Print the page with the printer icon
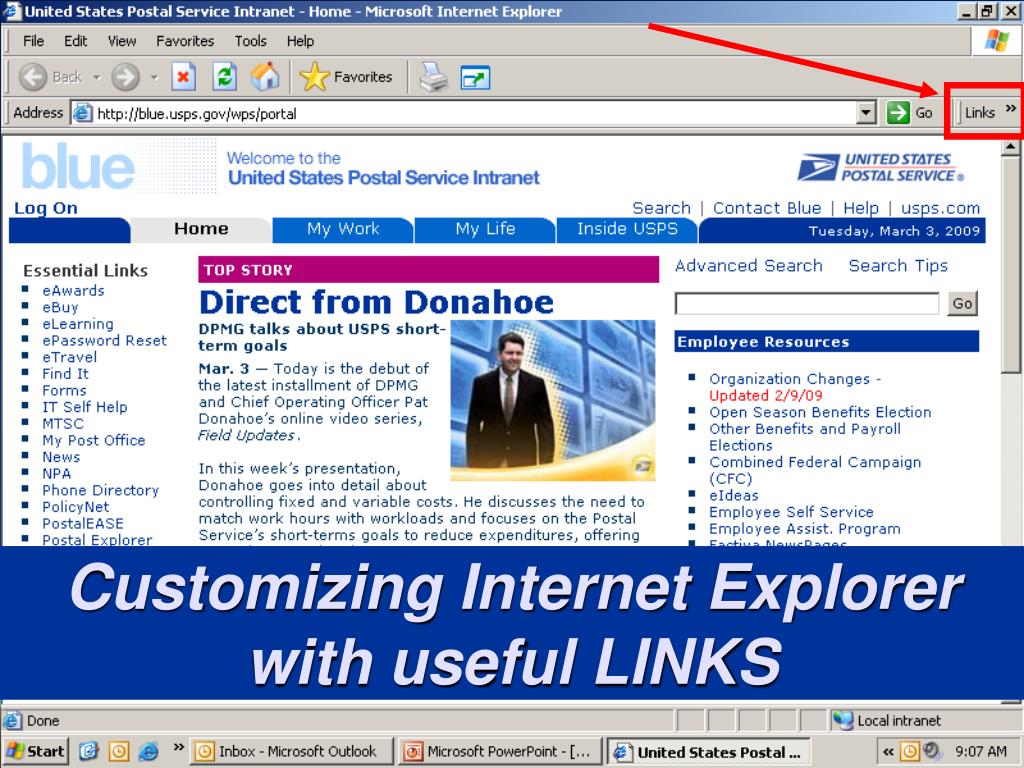1024x768 pixels. 433,77
